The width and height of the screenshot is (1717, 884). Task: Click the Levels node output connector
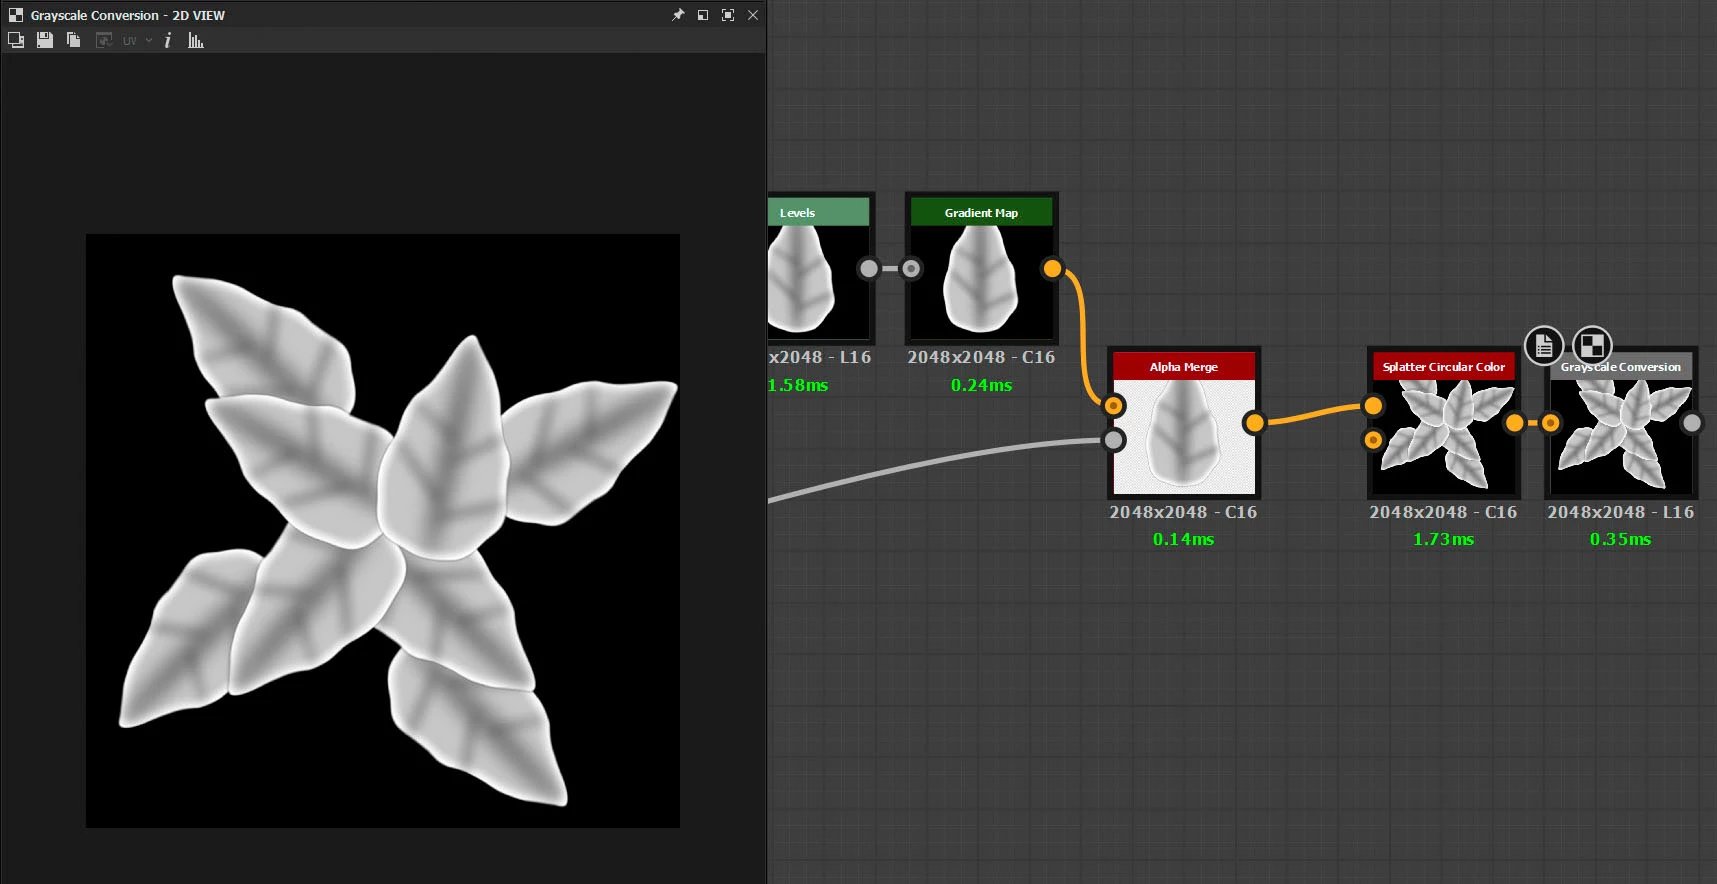869,268
